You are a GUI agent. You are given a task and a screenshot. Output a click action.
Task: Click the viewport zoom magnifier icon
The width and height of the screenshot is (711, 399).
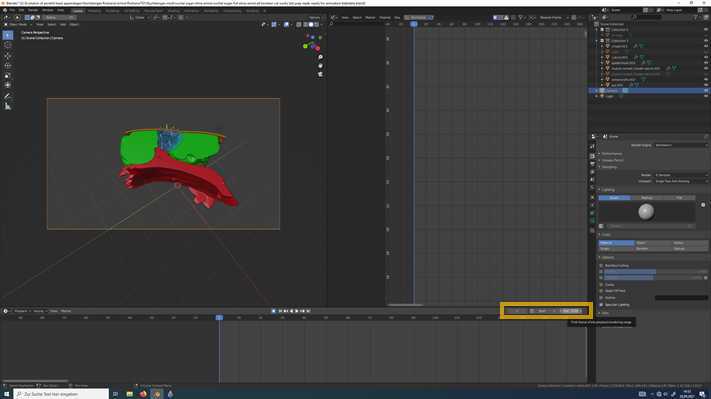pos(321,57)
